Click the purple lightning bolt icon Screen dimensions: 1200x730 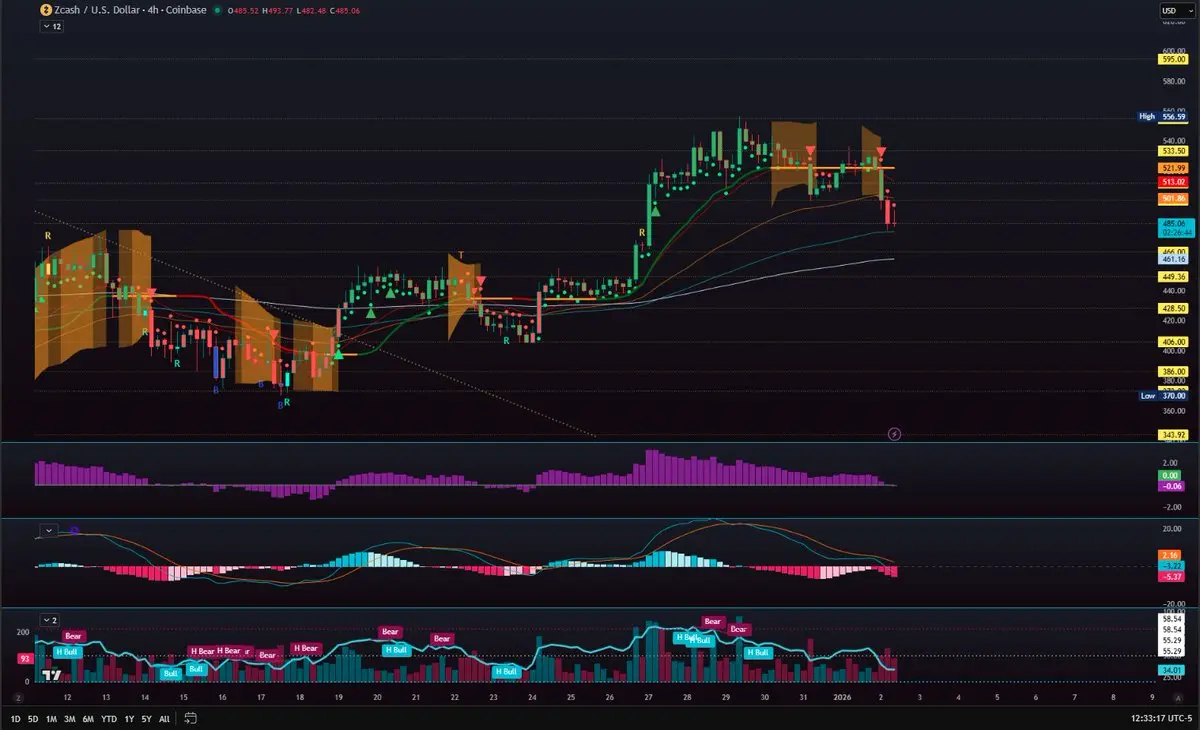[x=894, y=434]
